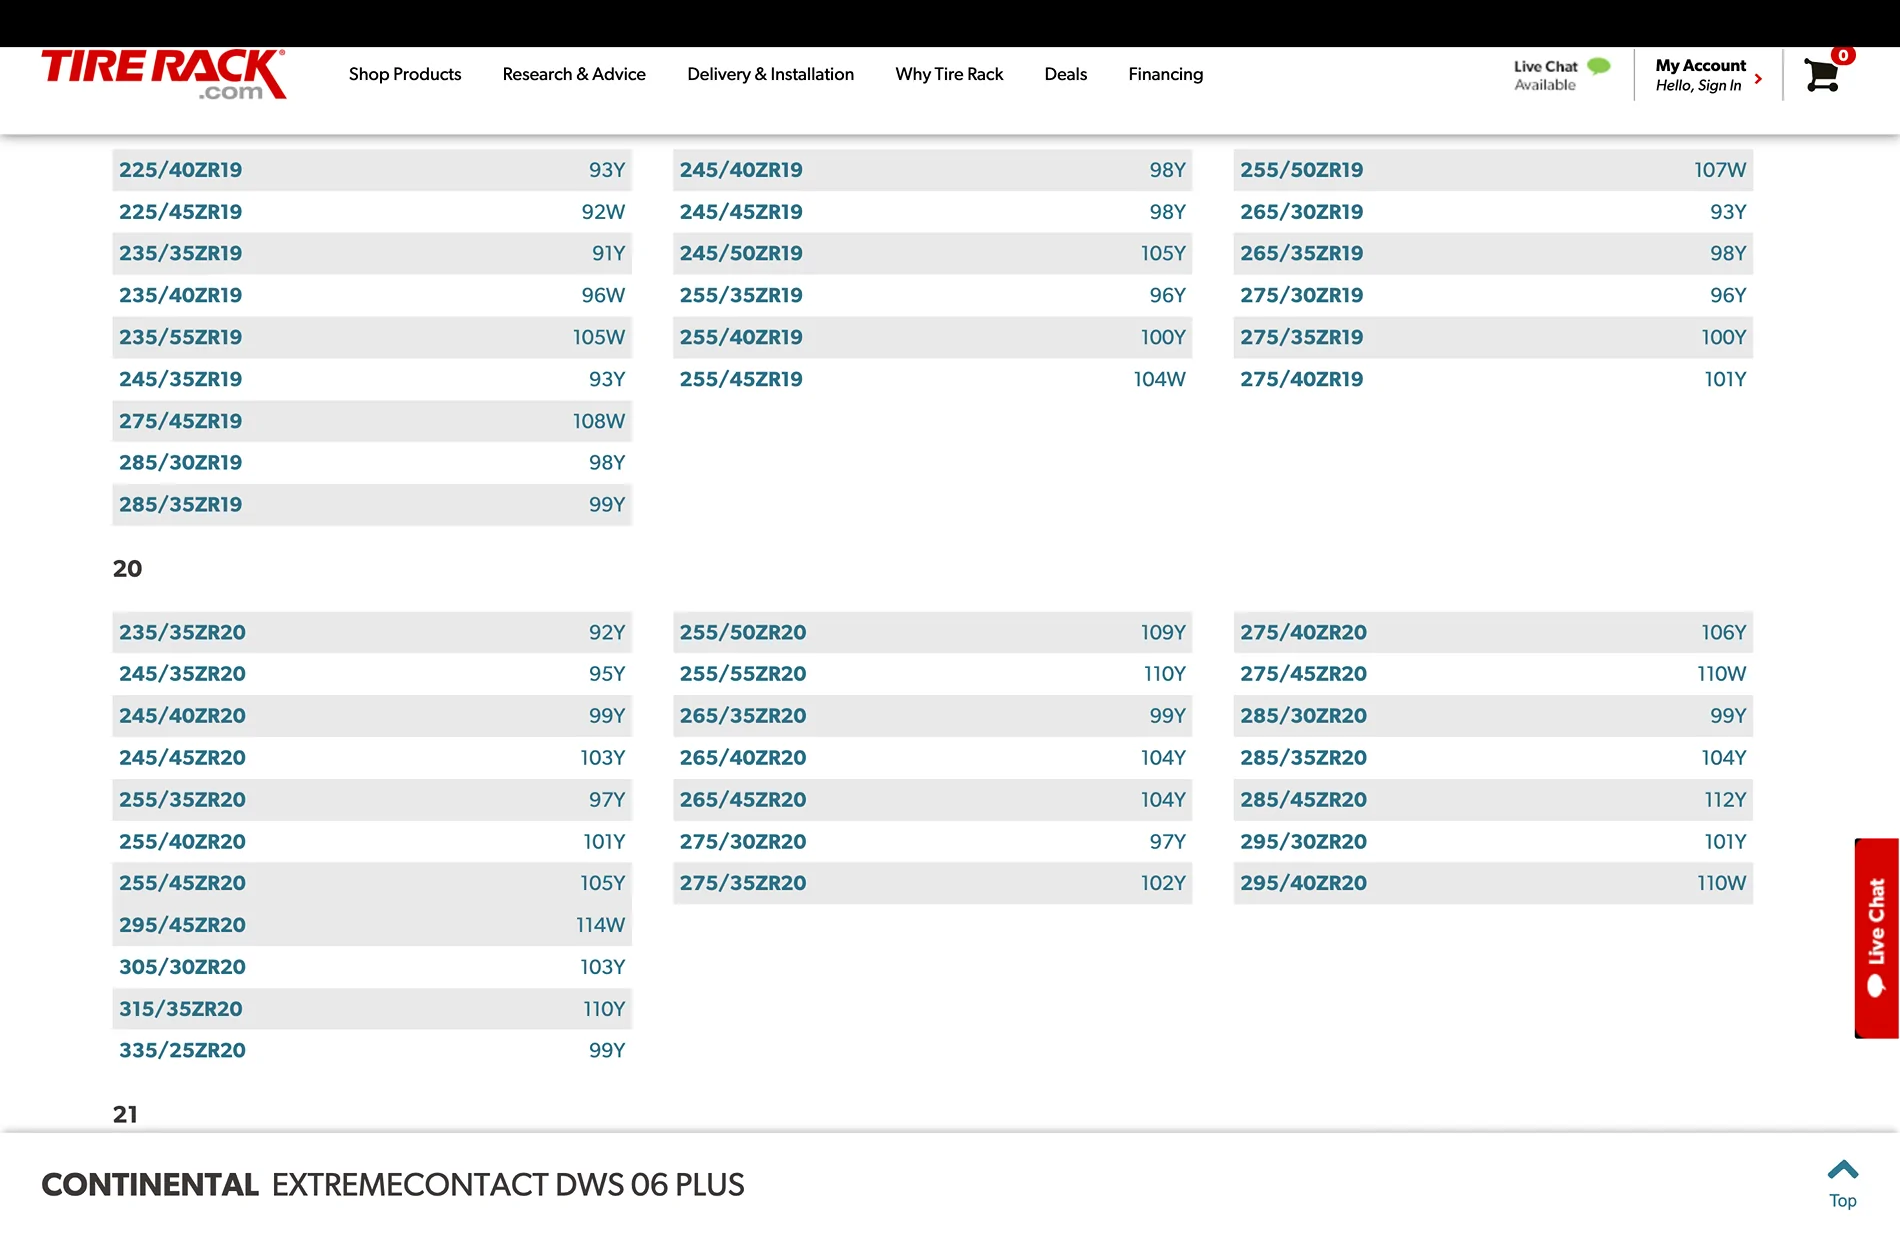Select tire size 275/45ZR19
The image size is (1900, 1235).
[372, 422]
